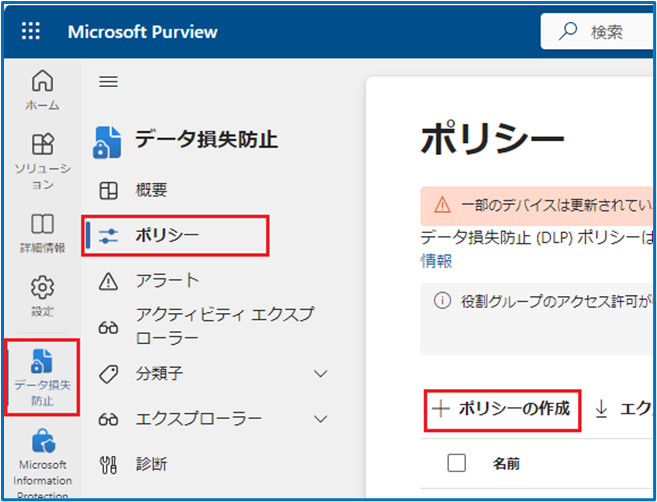657x502 pixels.
Task: Click ポリシーの作成 button
Action: (502, 409)
